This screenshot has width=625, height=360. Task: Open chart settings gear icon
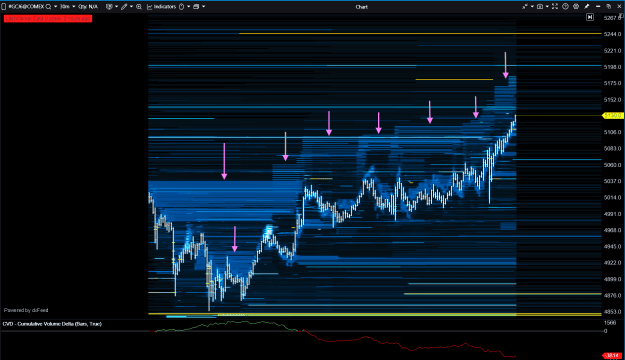[576, 6]
